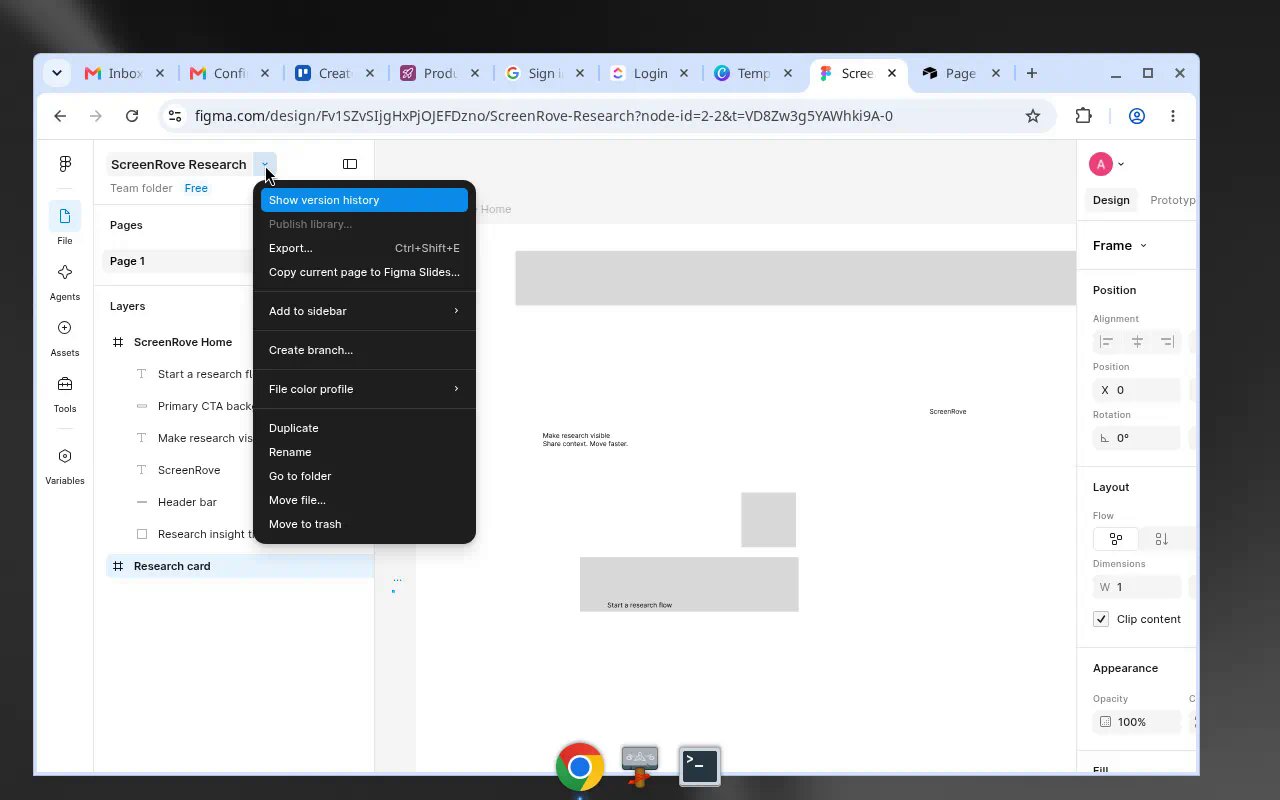Image resolution: width=1280 pixels, height=800 pixels.
Task: Select the Research insight layer
Action: pos(205,534)
